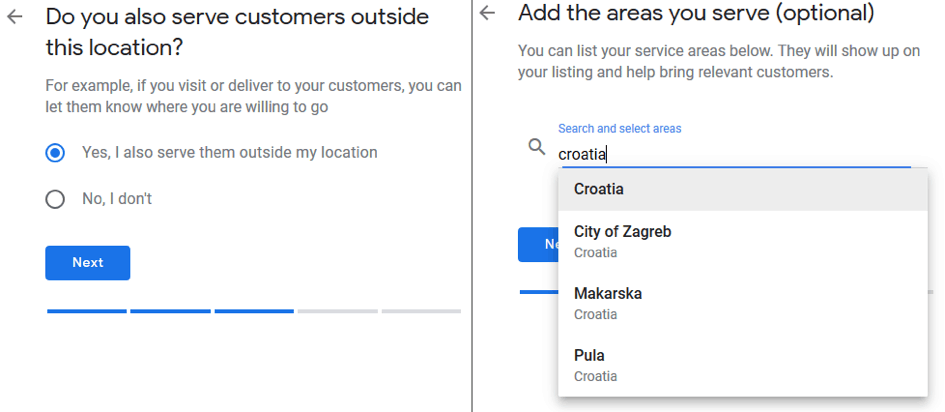945x412 pixels.
Task: Click the first blue progress step segment
Action: click(x=87, y=311)
